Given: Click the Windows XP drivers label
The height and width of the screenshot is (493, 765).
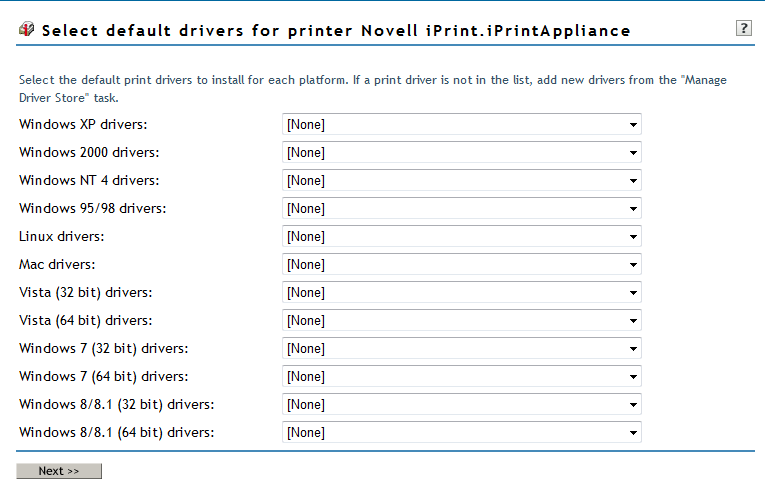Looking at the screenshot, I should (83, 125).
